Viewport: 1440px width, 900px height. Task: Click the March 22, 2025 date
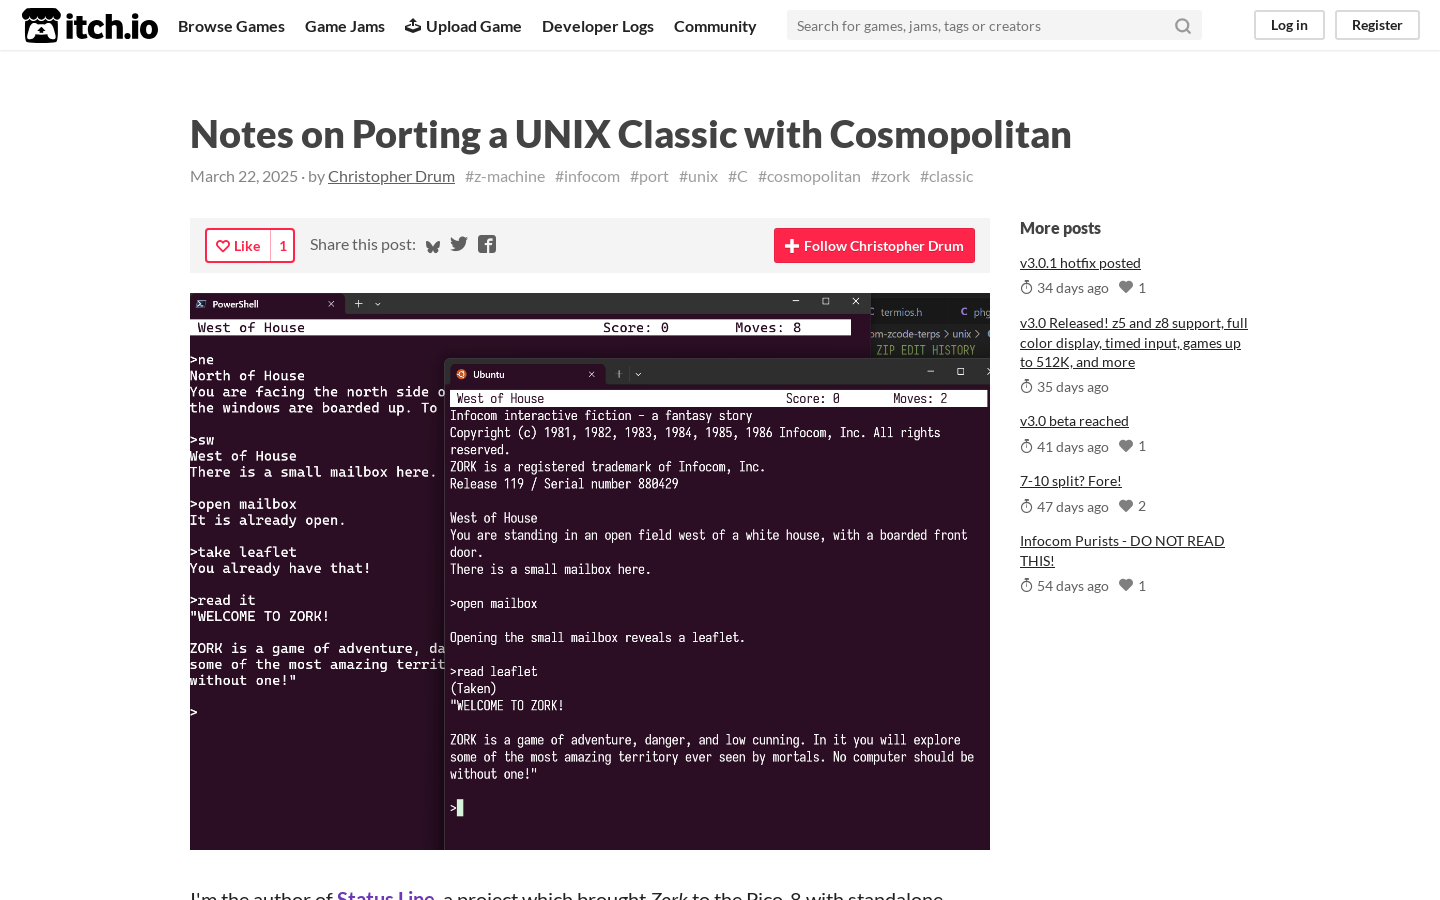(244, 176)
